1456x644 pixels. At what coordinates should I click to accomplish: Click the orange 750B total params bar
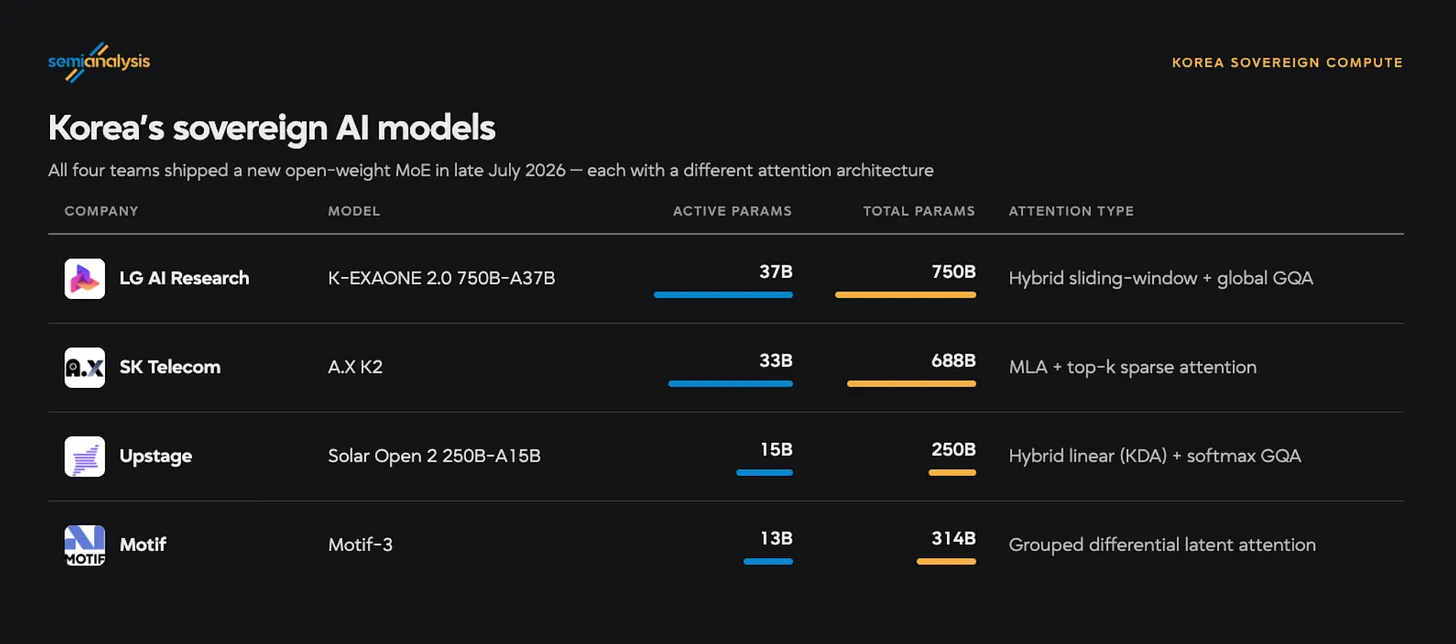[905, 295]
